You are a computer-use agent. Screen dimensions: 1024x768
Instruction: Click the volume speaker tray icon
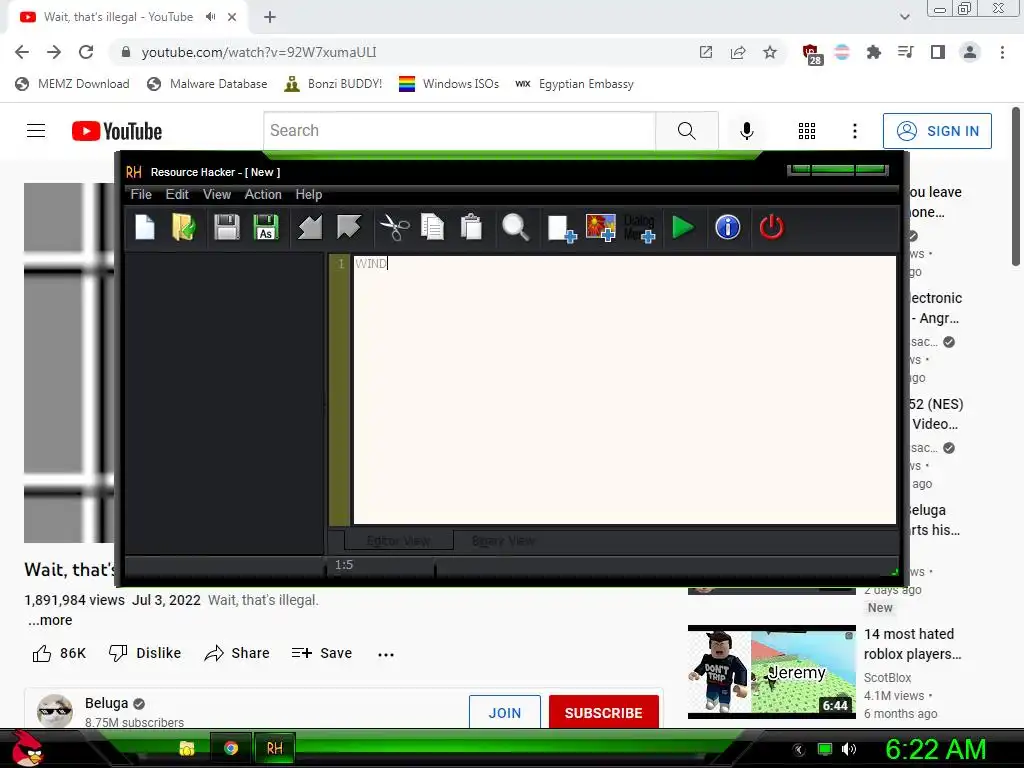(x=849, y=749)
